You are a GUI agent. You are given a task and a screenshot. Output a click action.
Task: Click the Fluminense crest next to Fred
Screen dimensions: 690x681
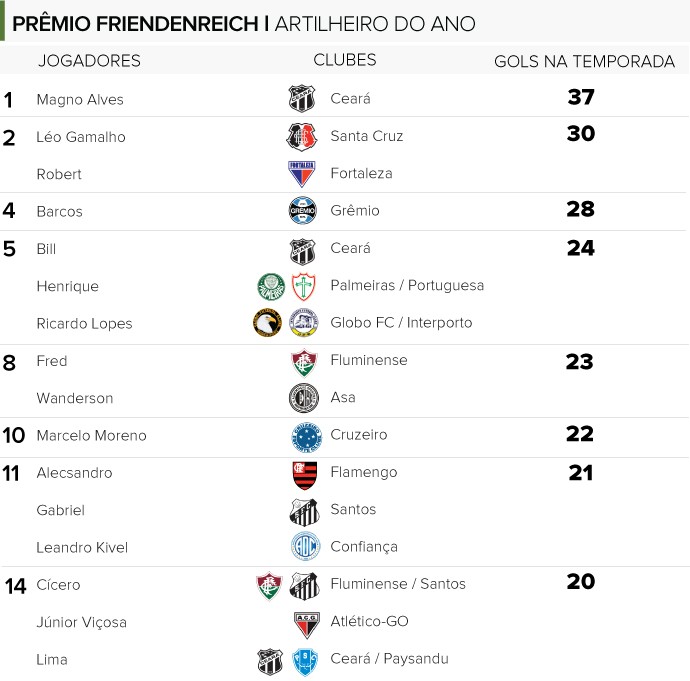click(x=304, y=362)
